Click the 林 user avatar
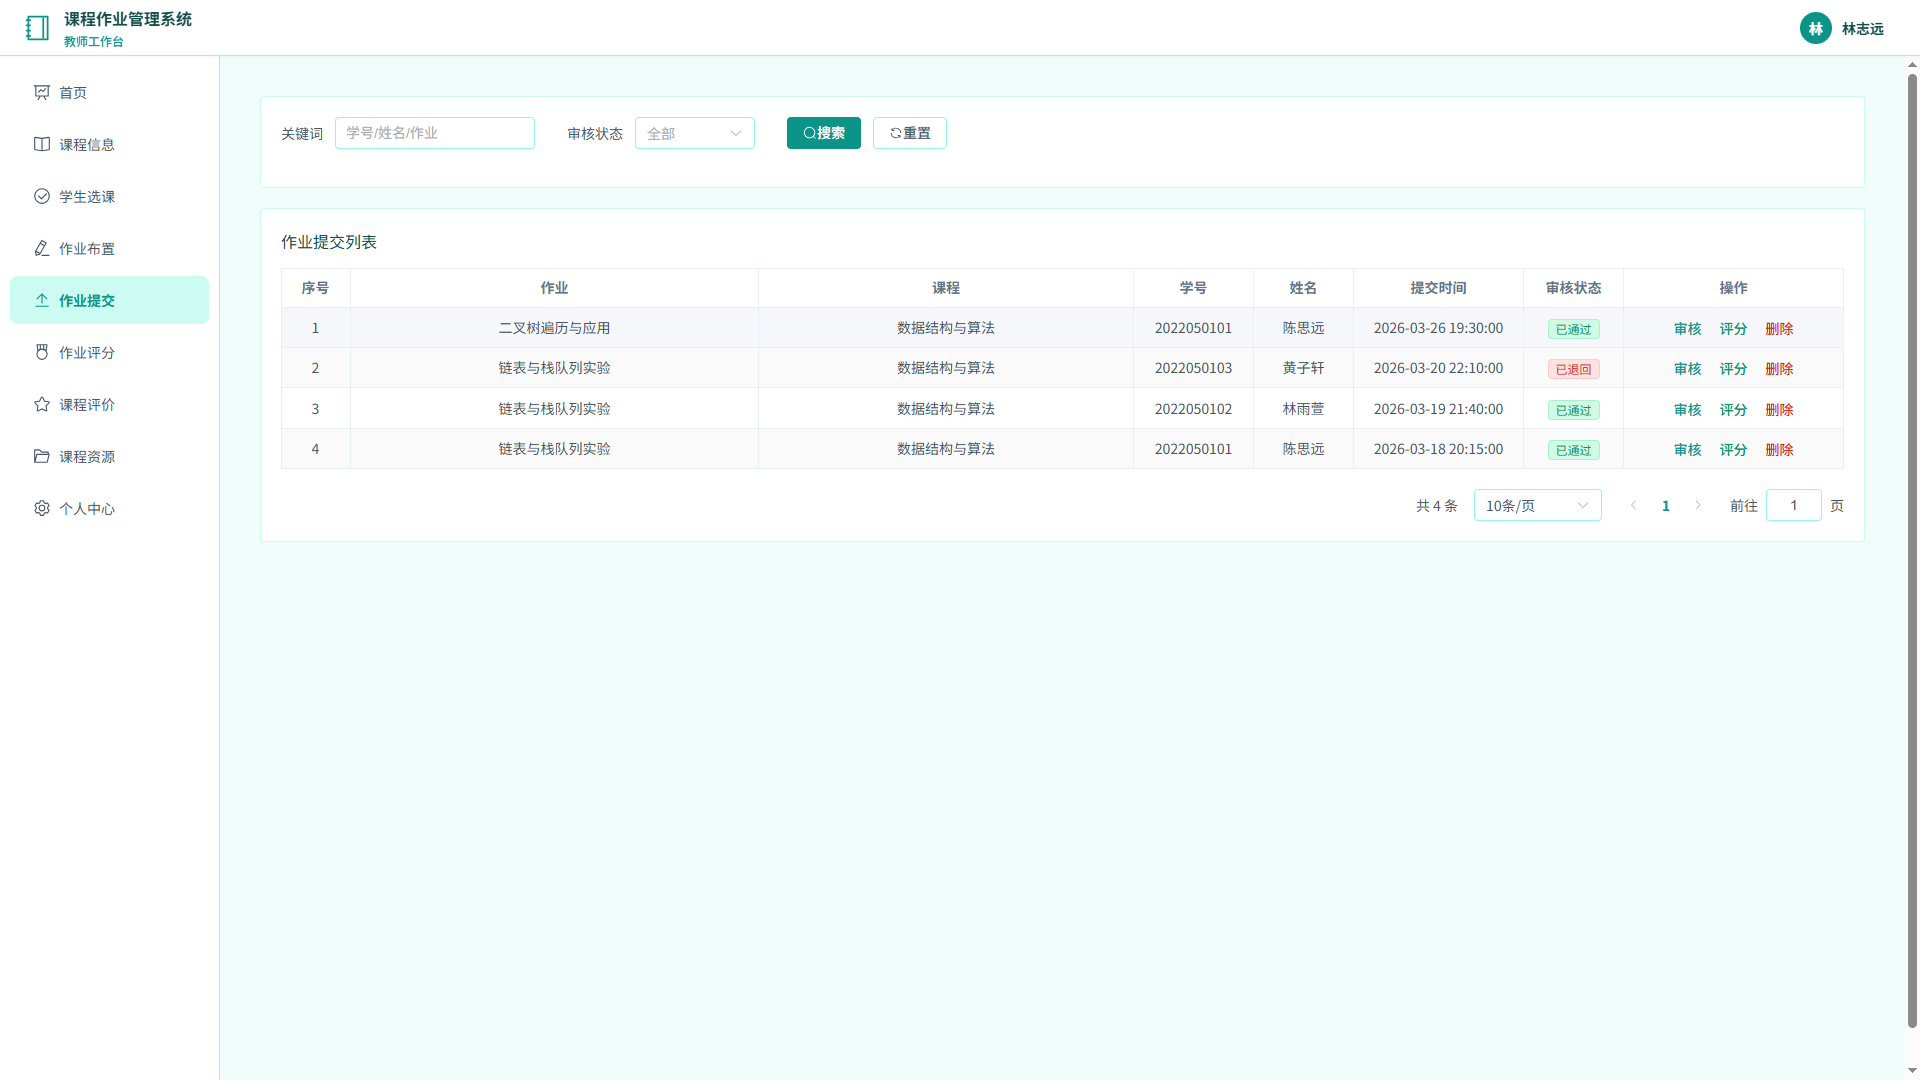 (x=1815, y=28)
